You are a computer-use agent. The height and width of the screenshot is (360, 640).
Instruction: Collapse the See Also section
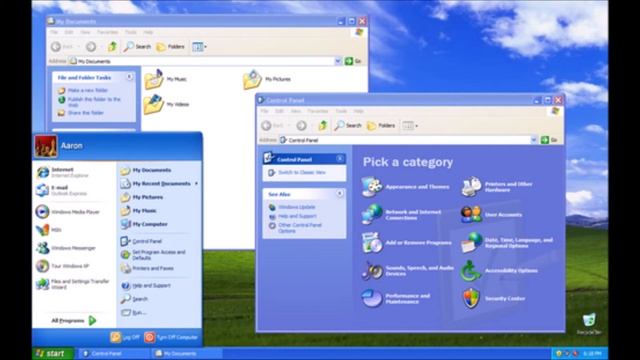(340, 193)
